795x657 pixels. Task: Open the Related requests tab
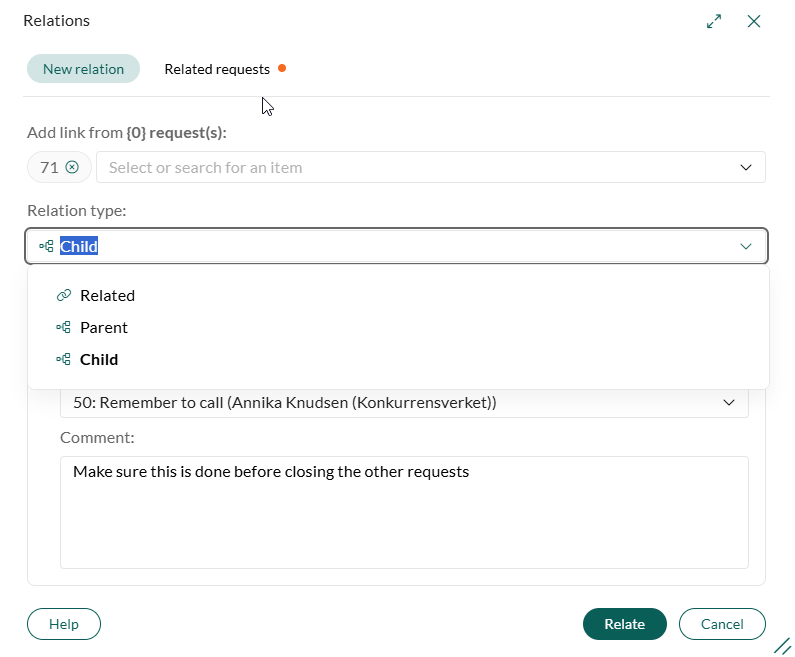pos(217,69)
